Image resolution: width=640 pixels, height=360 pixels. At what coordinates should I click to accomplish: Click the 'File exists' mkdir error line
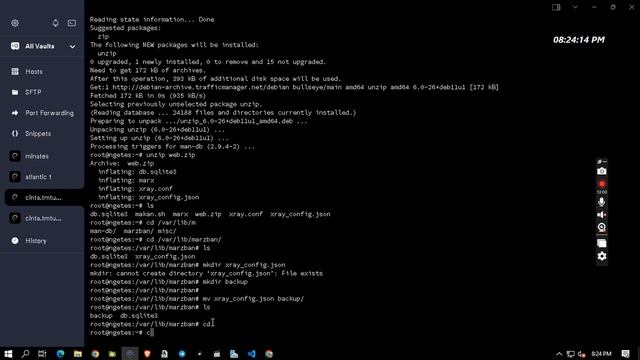pos(206,273)
